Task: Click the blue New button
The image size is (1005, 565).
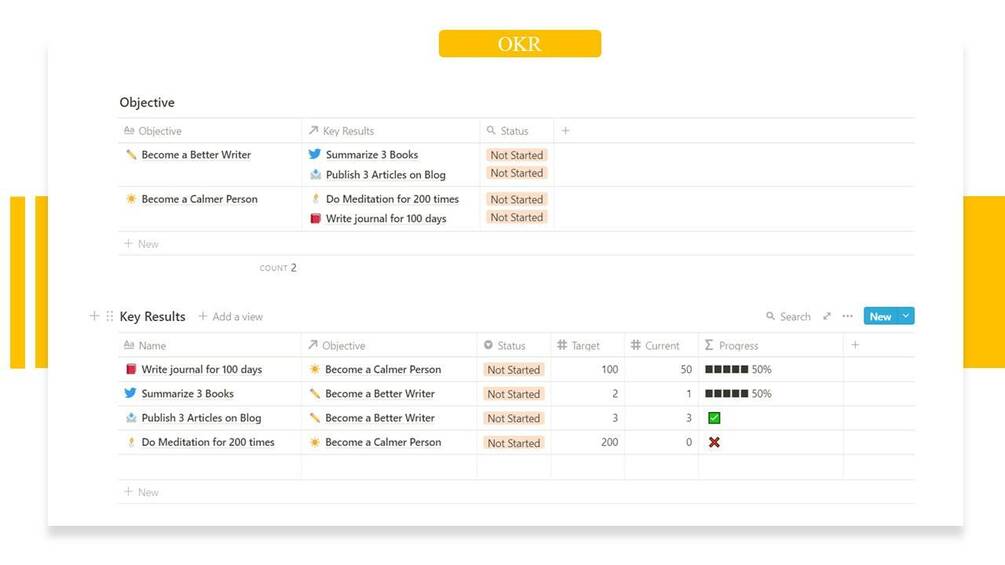Action: 880,316
